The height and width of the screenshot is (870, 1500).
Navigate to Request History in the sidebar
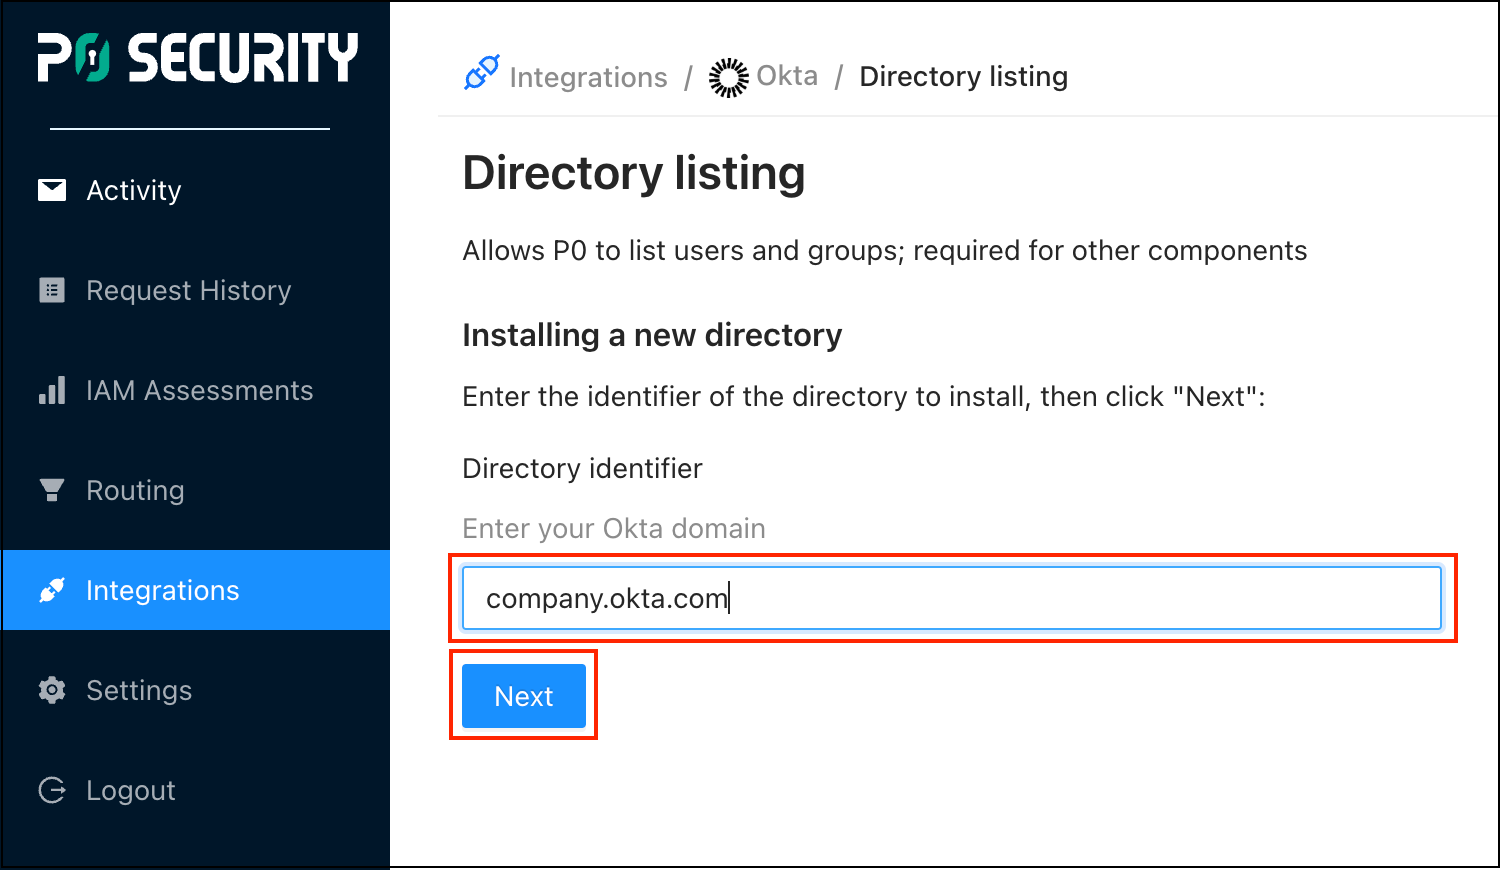pyautogui.click(x=188, y=290)
